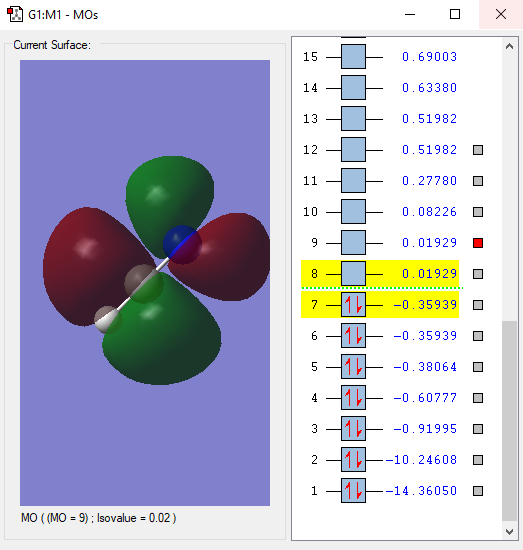
Task: Click the energy -0.91995 for MO 3
Action: point(425,429)
